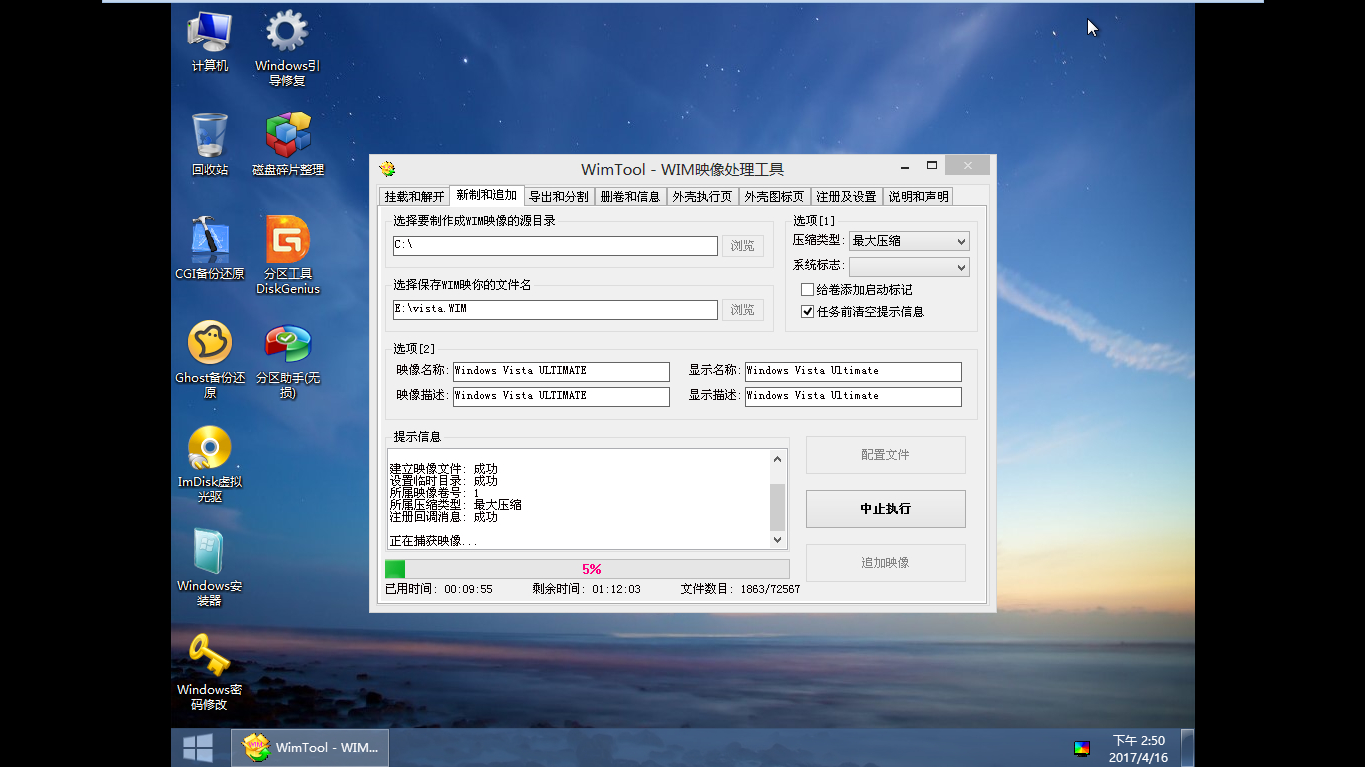1365x767 pixels.
Task: Click the 显示名称 input field
Action: coord(853,371)
